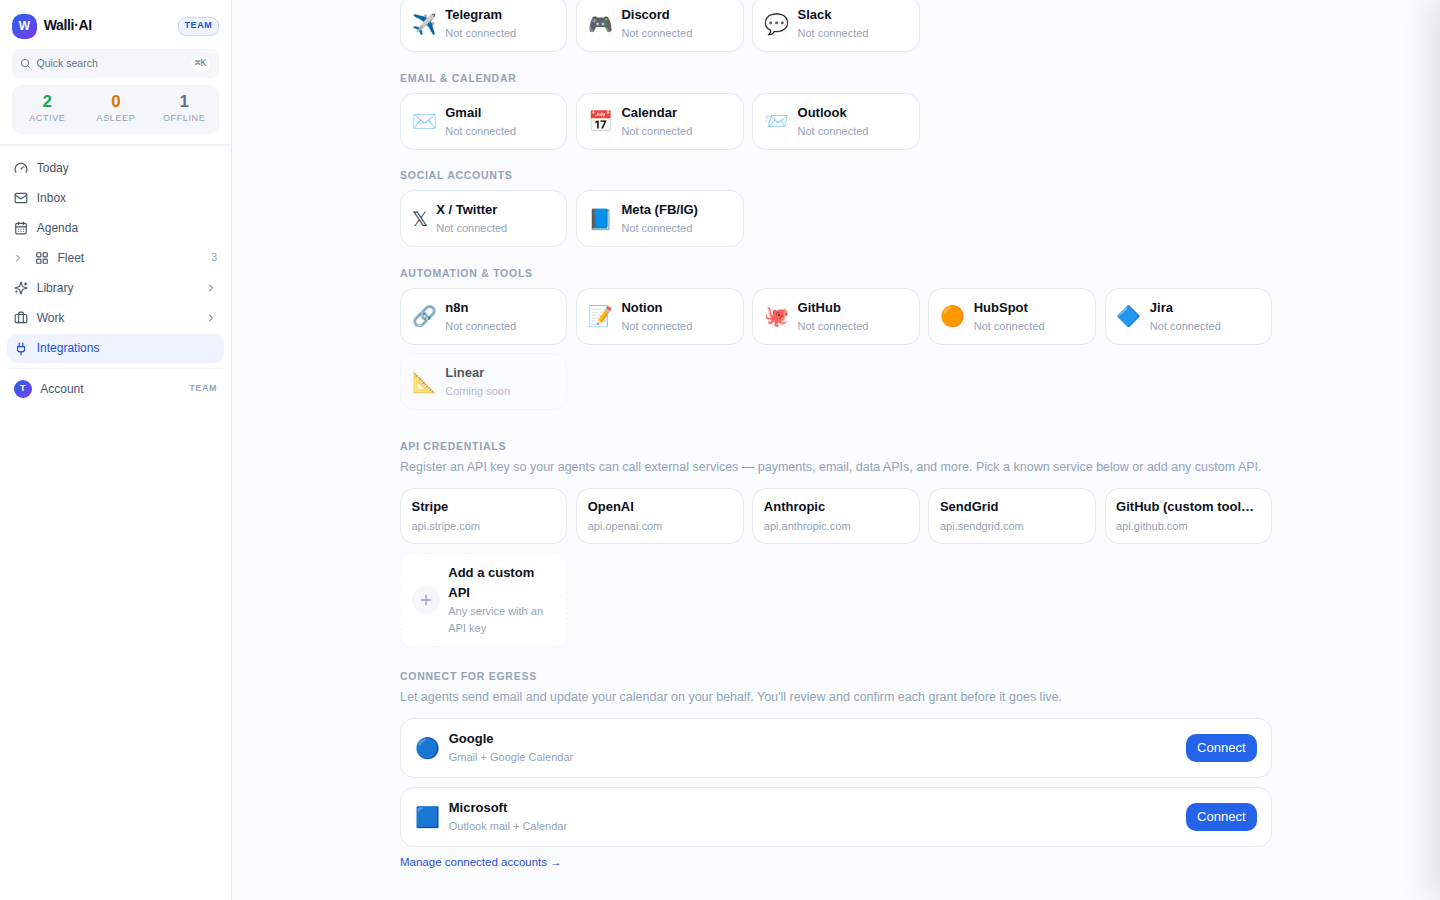This screenshot has height=900, width=1440.
Task: Click the plus icon for custom API
Action: click(426, 600)
